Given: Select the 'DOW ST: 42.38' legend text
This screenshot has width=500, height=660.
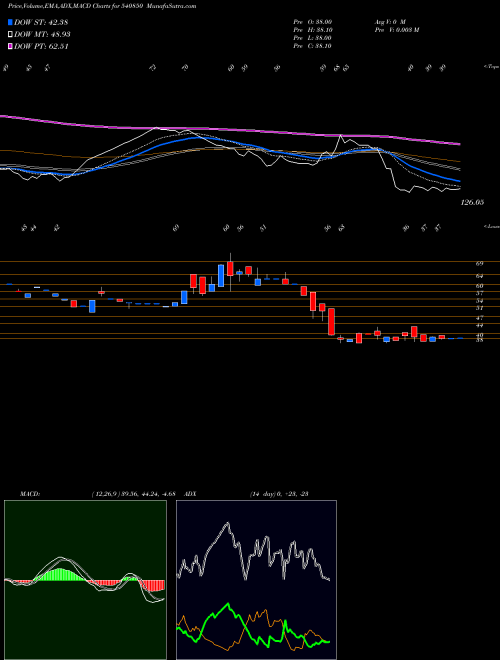Looking at the screenshot, I should tap(41, 22).
